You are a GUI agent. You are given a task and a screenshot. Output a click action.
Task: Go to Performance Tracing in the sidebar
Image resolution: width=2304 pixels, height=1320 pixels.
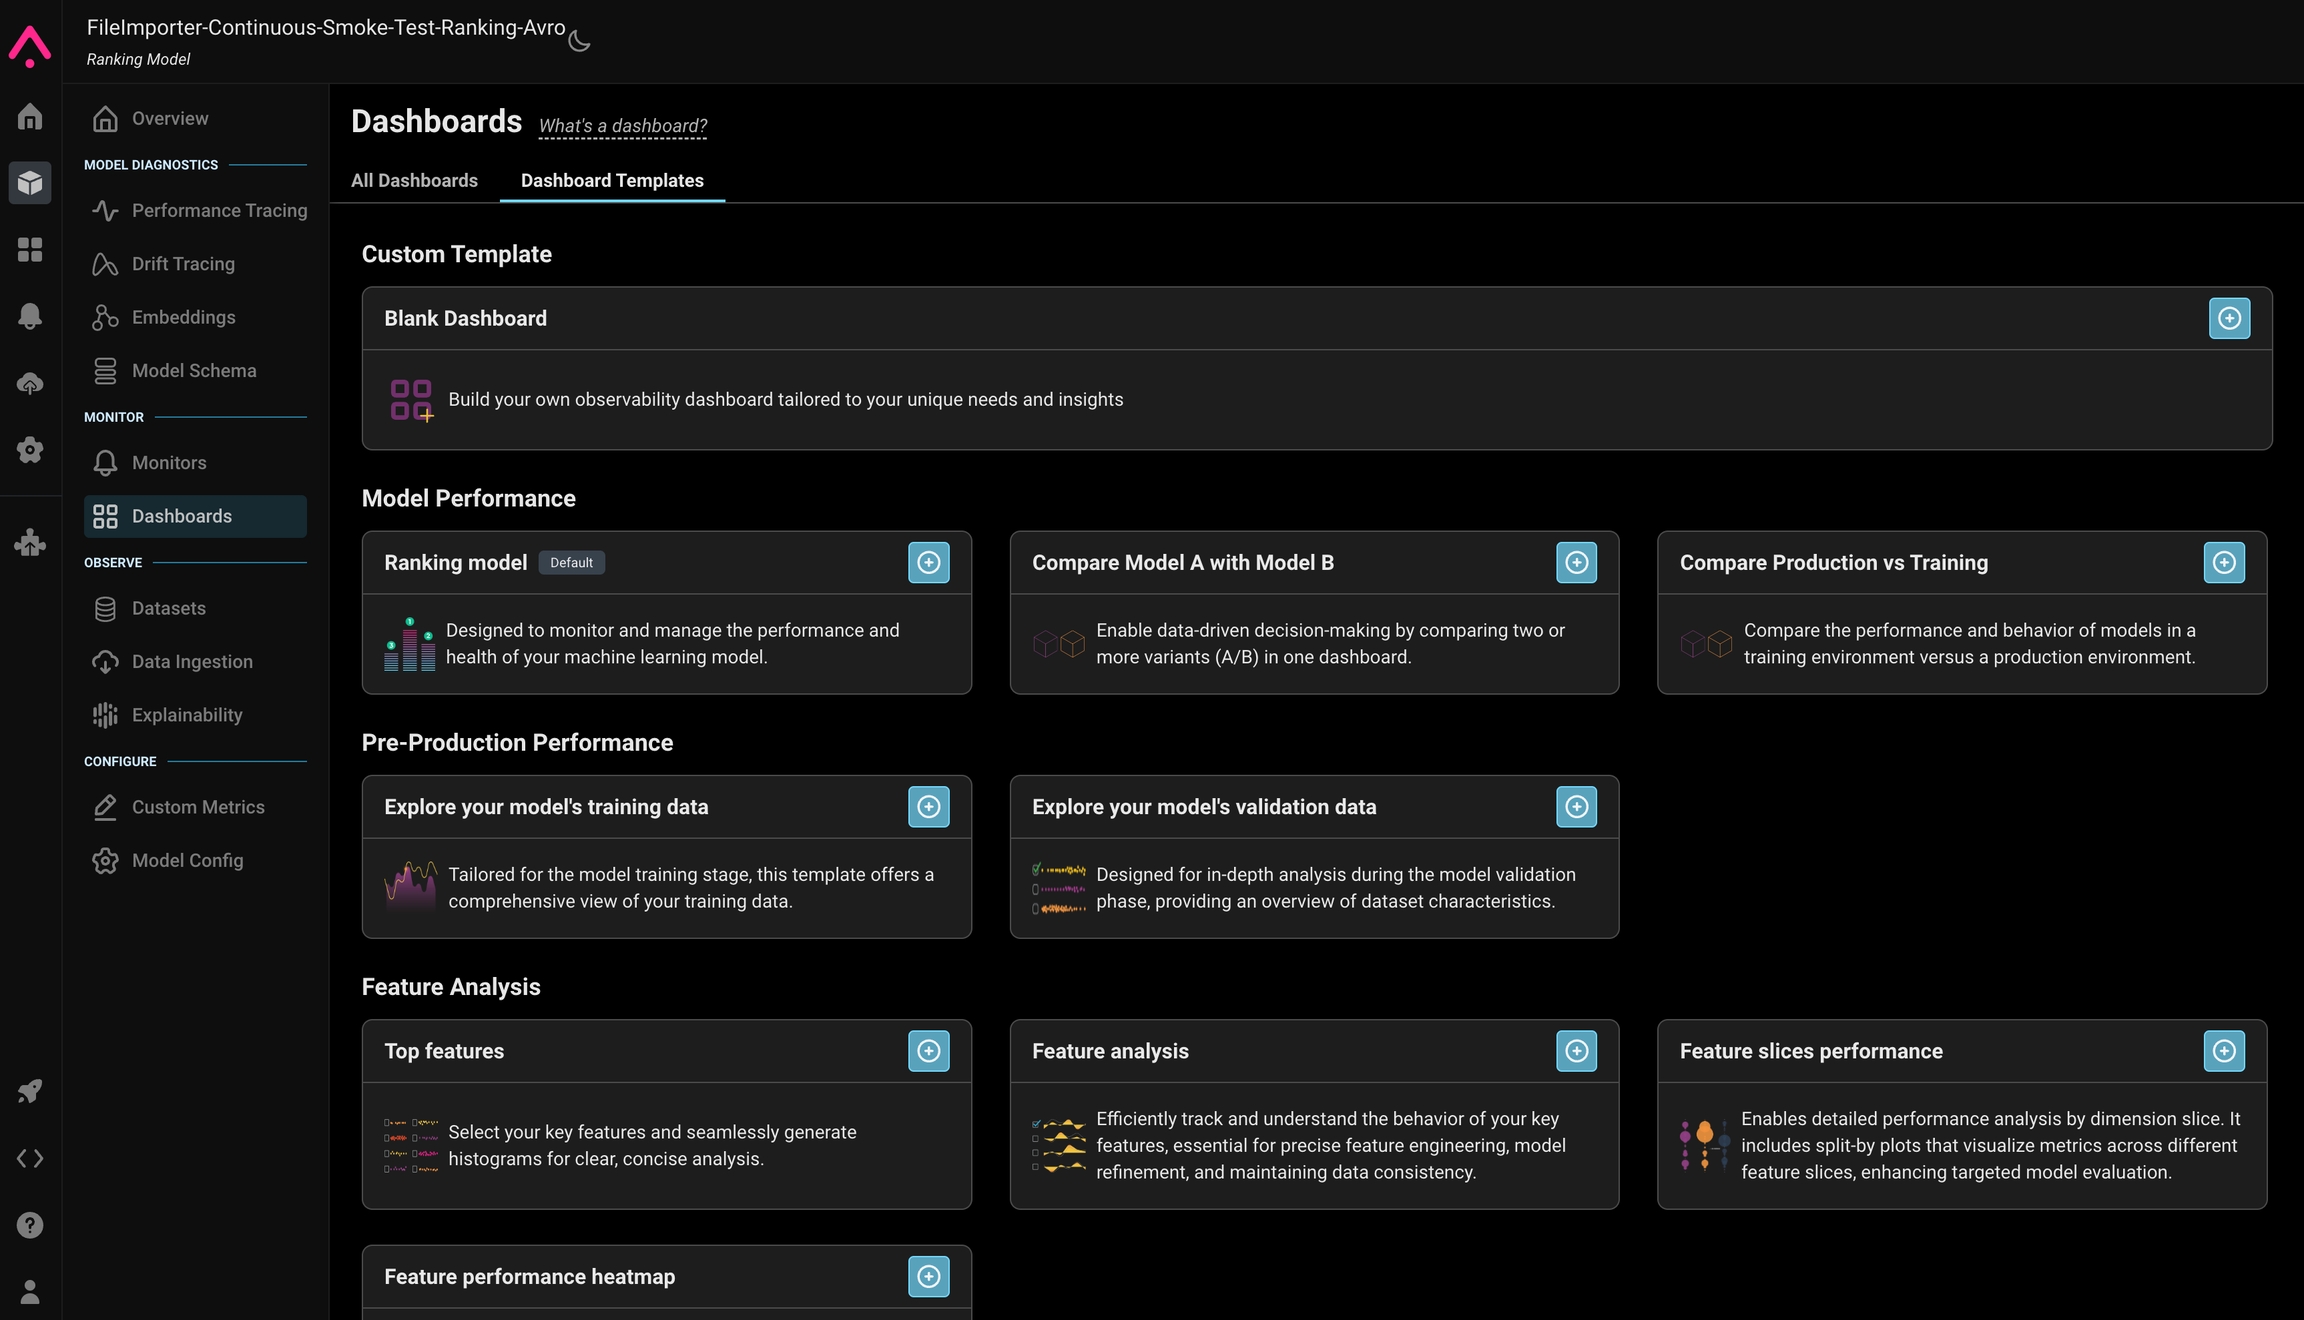point(219,210)
